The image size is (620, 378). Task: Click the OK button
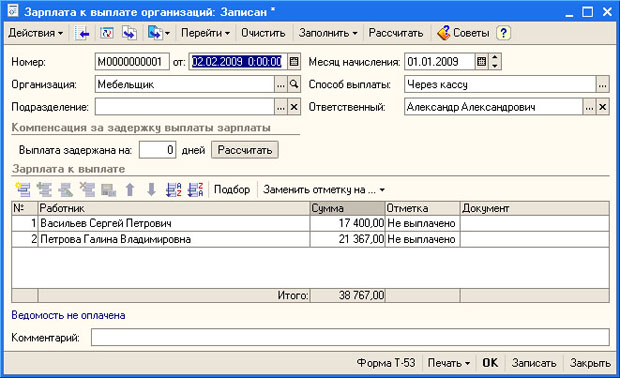[x=490, y=363]
